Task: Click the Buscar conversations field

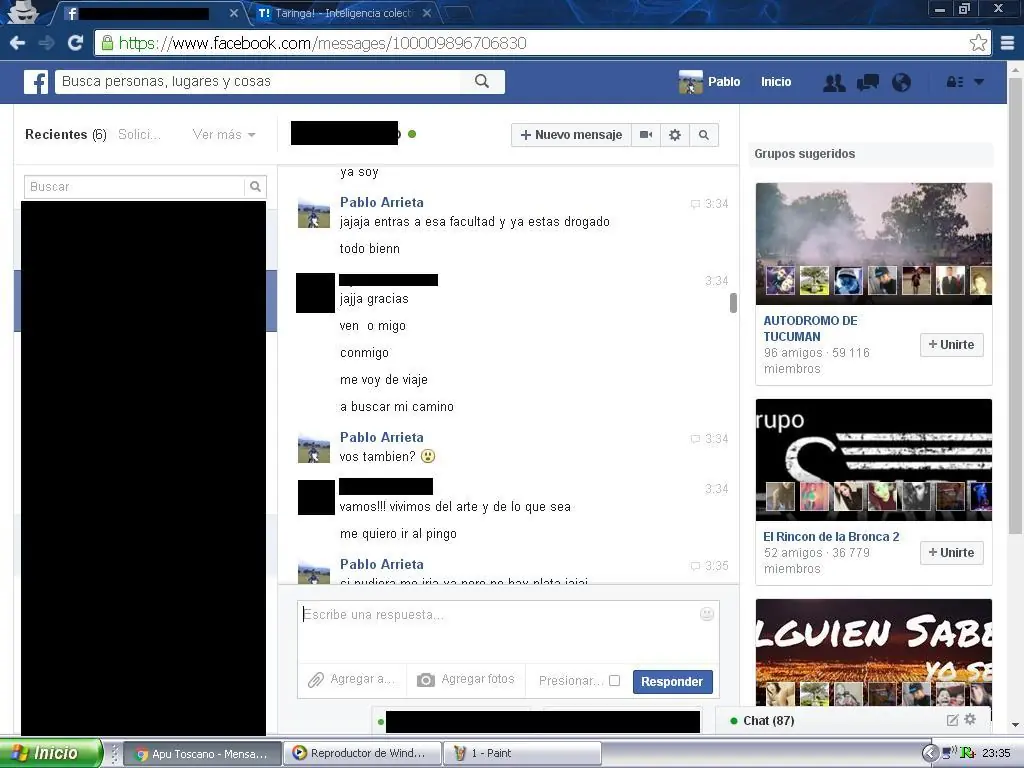Action: coord(135,187)
